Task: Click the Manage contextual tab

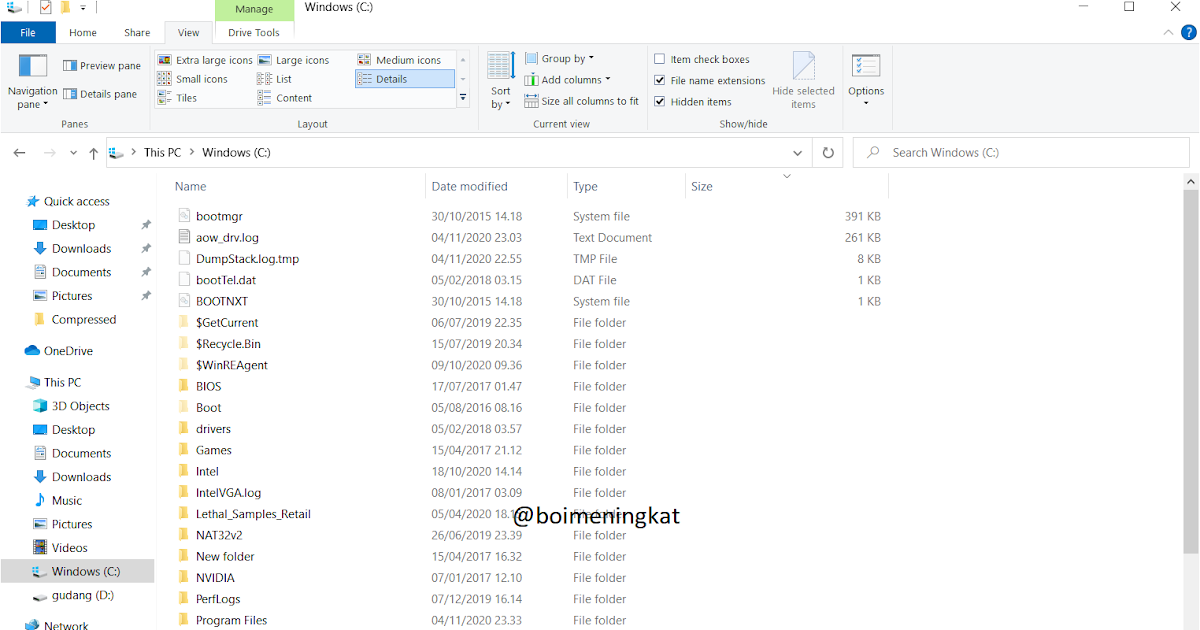Action: pos(254,10)
